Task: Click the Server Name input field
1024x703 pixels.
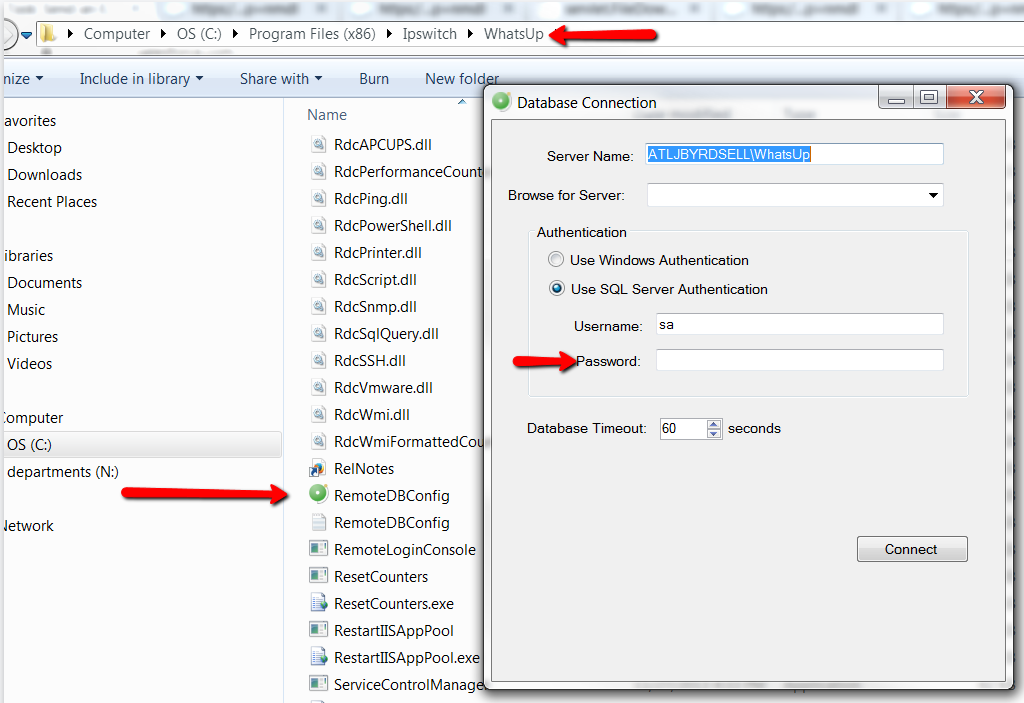Action: click(x=794, y=154)
